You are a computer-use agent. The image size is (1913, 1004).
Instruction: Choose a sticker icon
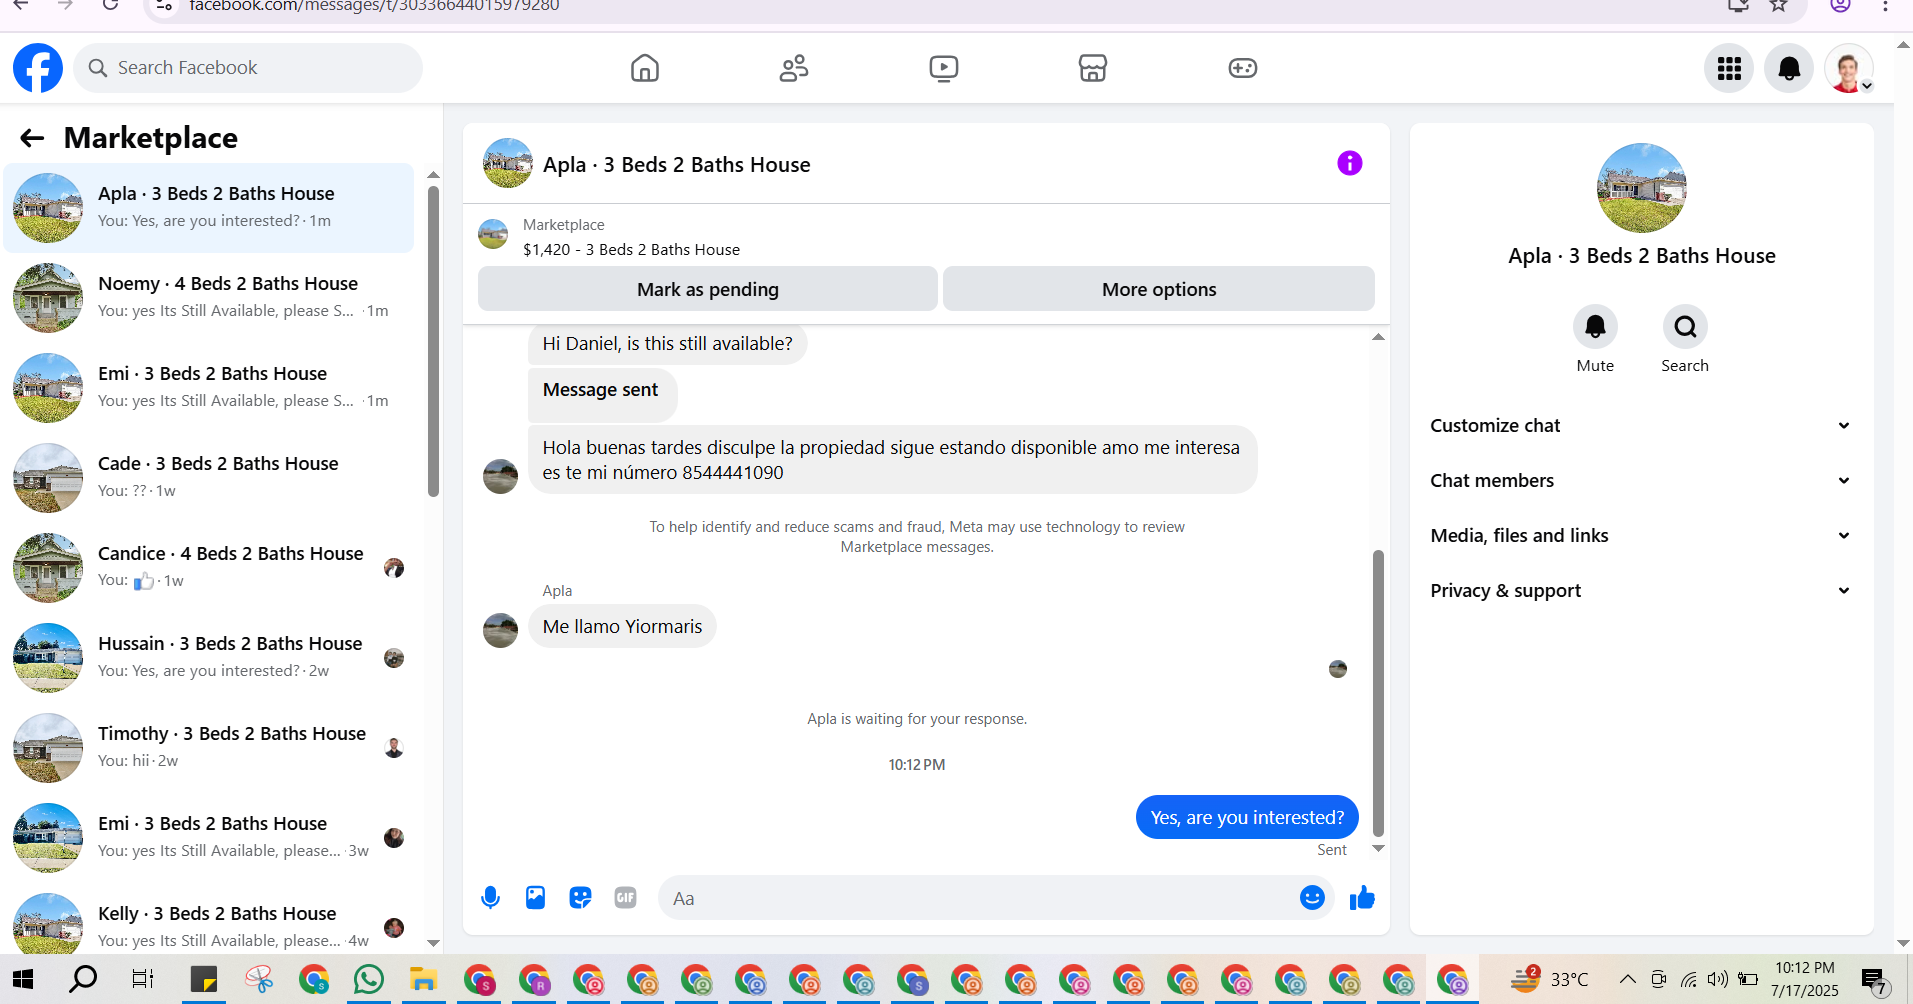coord(580,898)
